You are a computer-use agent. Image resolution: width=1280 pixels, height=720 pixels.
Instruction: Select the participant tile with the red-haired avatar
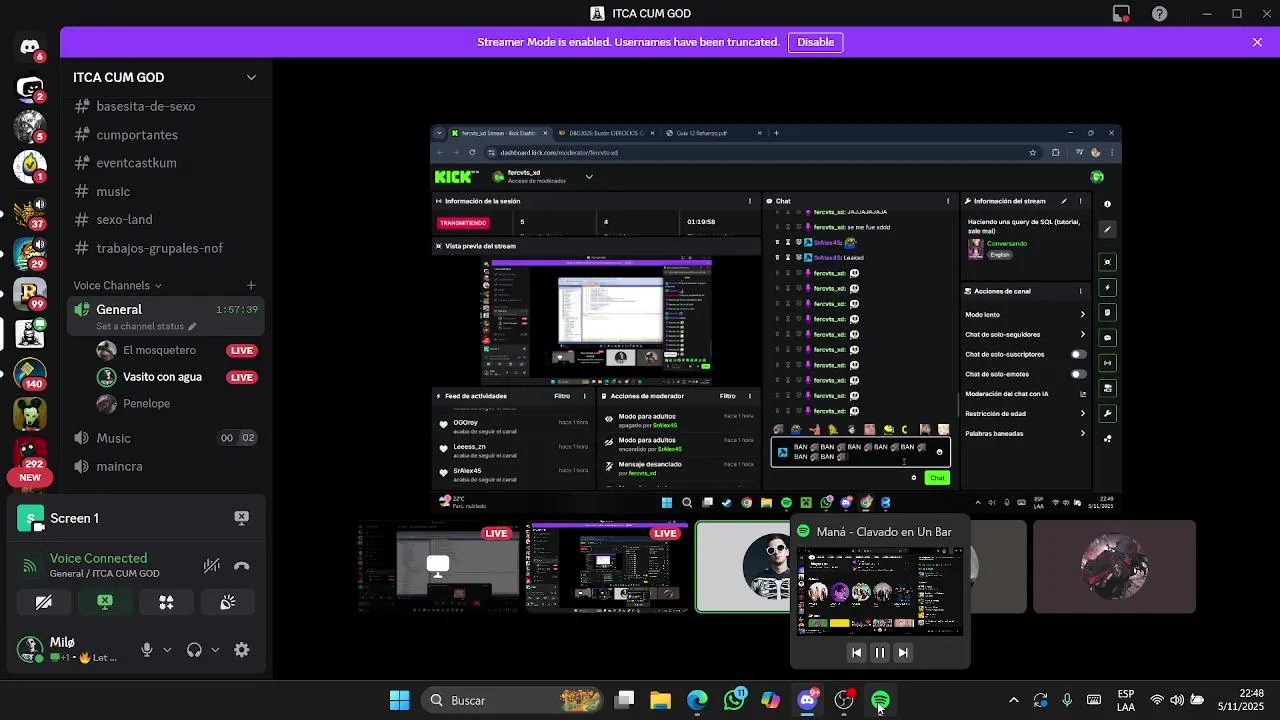point(1114,566)
